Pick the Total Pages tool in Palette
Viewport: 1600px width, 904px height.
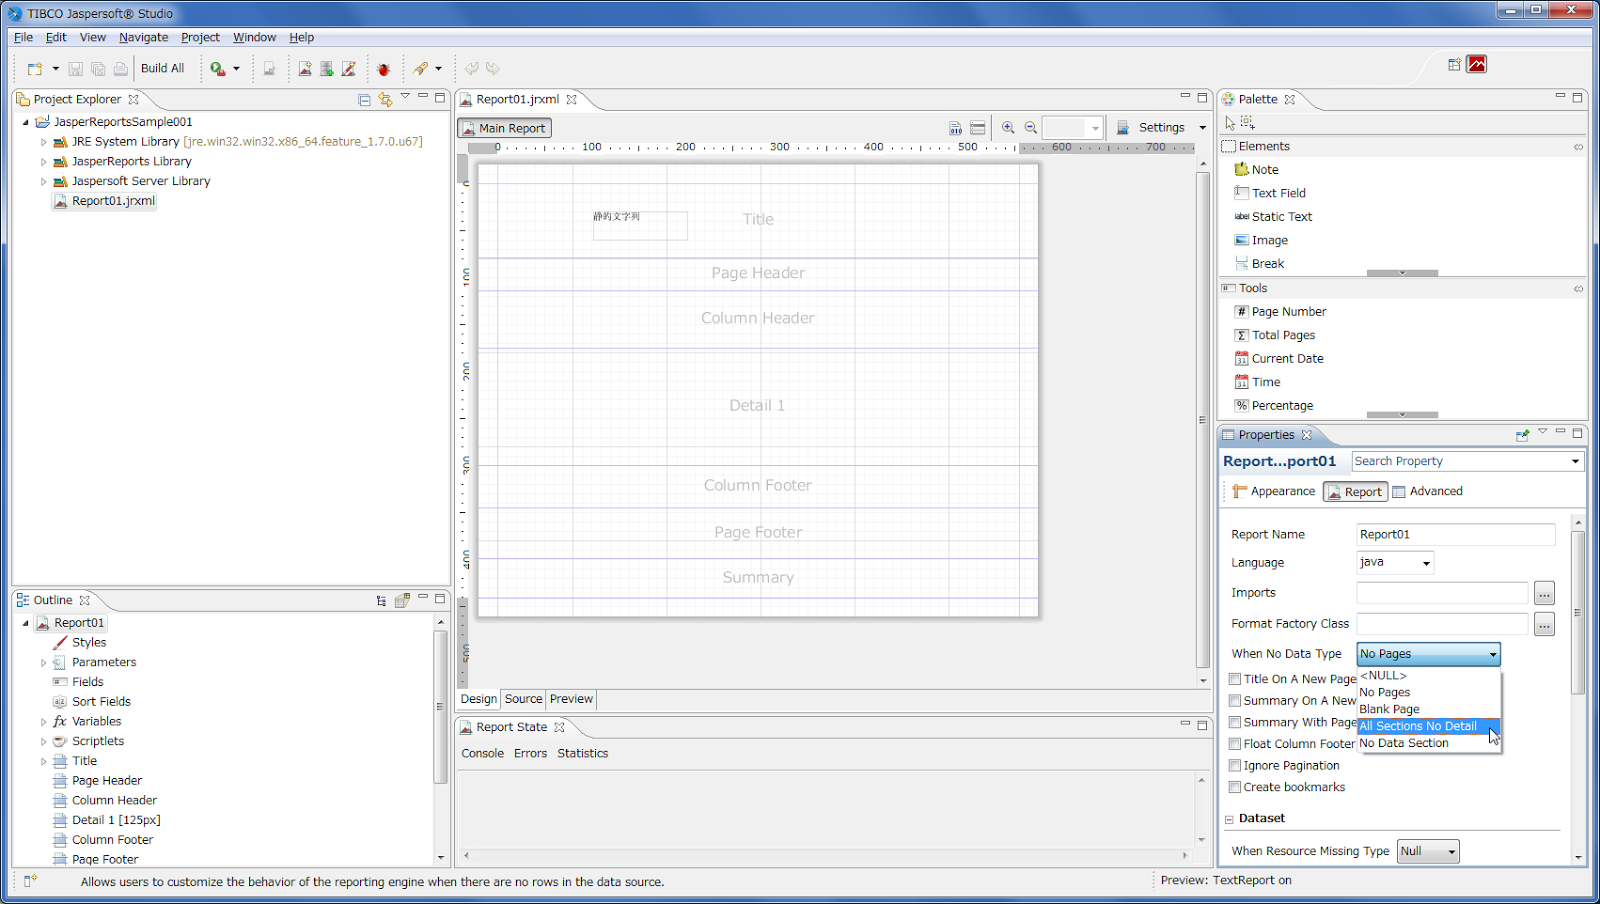pyautogui.click(x=1274, y=335)
